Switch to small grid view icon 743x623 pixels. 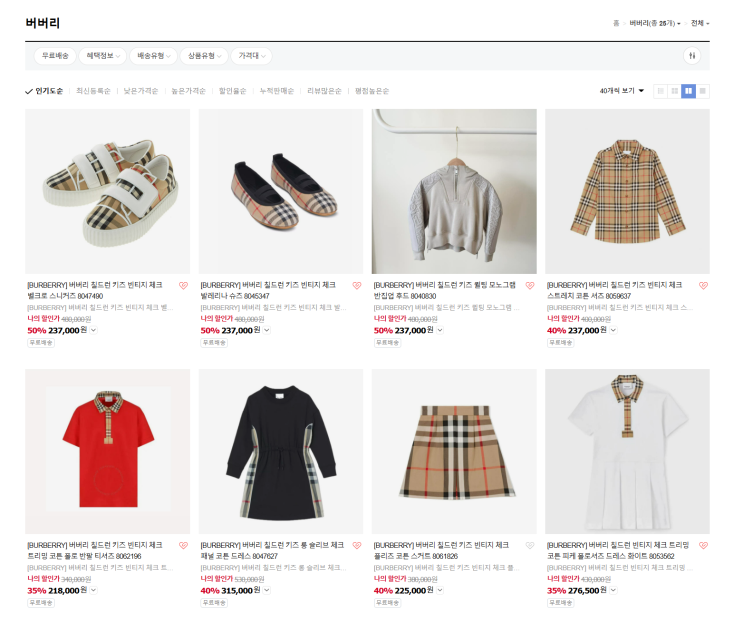[x=674, y=91]
